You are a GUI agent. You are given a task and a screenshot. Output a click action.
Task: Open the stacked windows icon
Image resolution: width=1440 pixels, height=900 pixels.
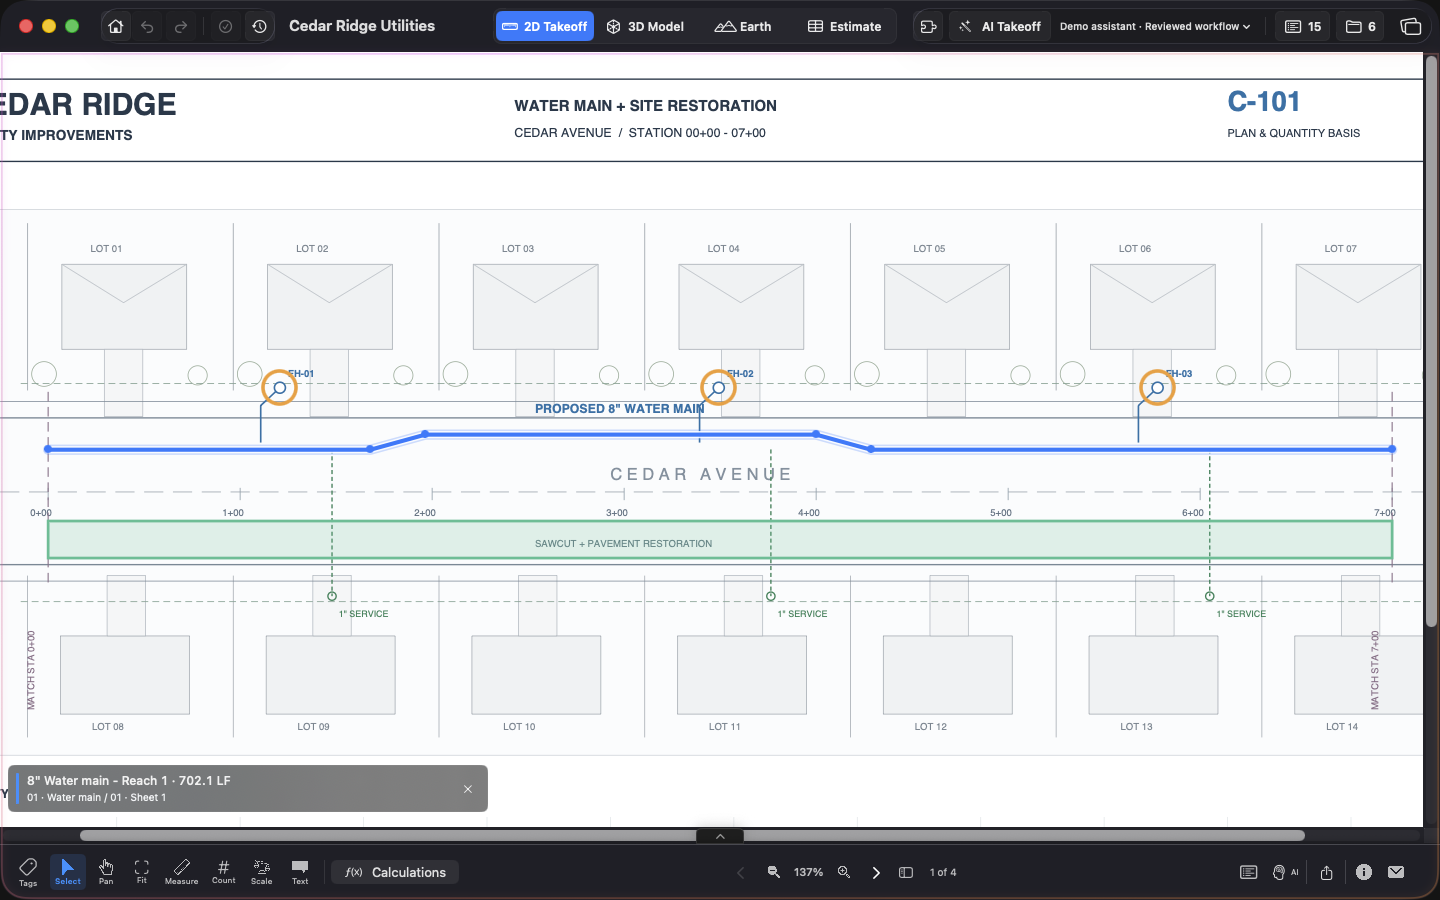point(1411,27)
